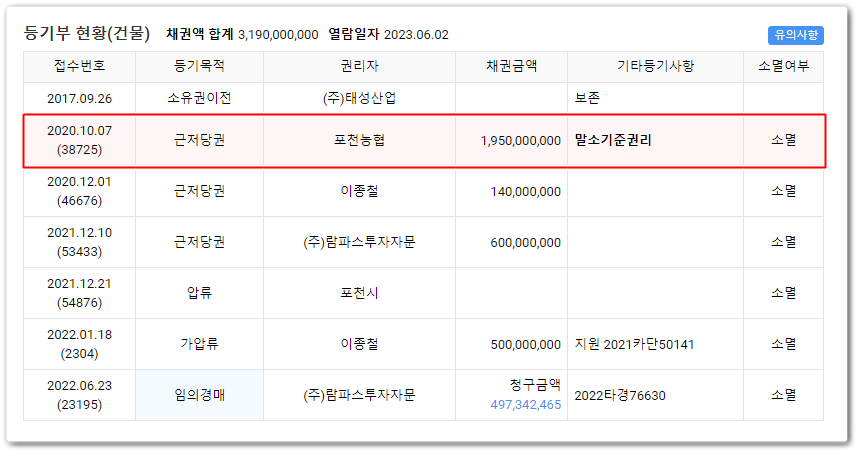Click 소멸 in the 2020.12.01 row
This screenshot has width=860, height=454.
point(783,191)
